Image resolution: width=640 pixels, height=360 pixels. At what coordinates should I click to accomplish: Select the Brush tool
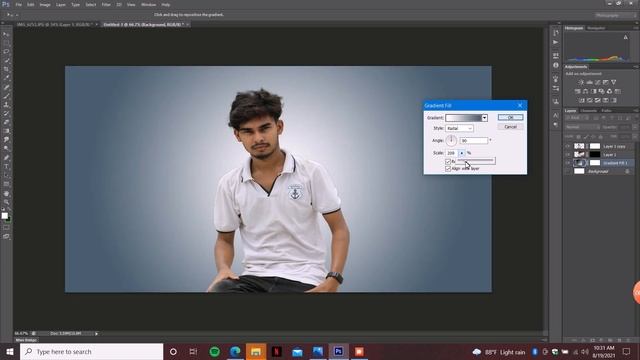pyautogui.click(x=6, y=96)
